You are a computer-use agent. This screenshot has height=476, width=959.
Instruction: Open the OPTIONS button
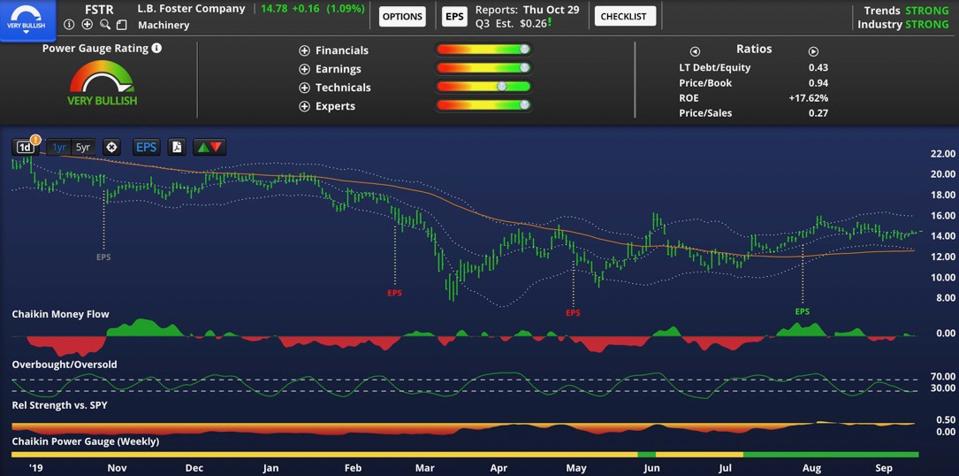[x=402, y=17]
